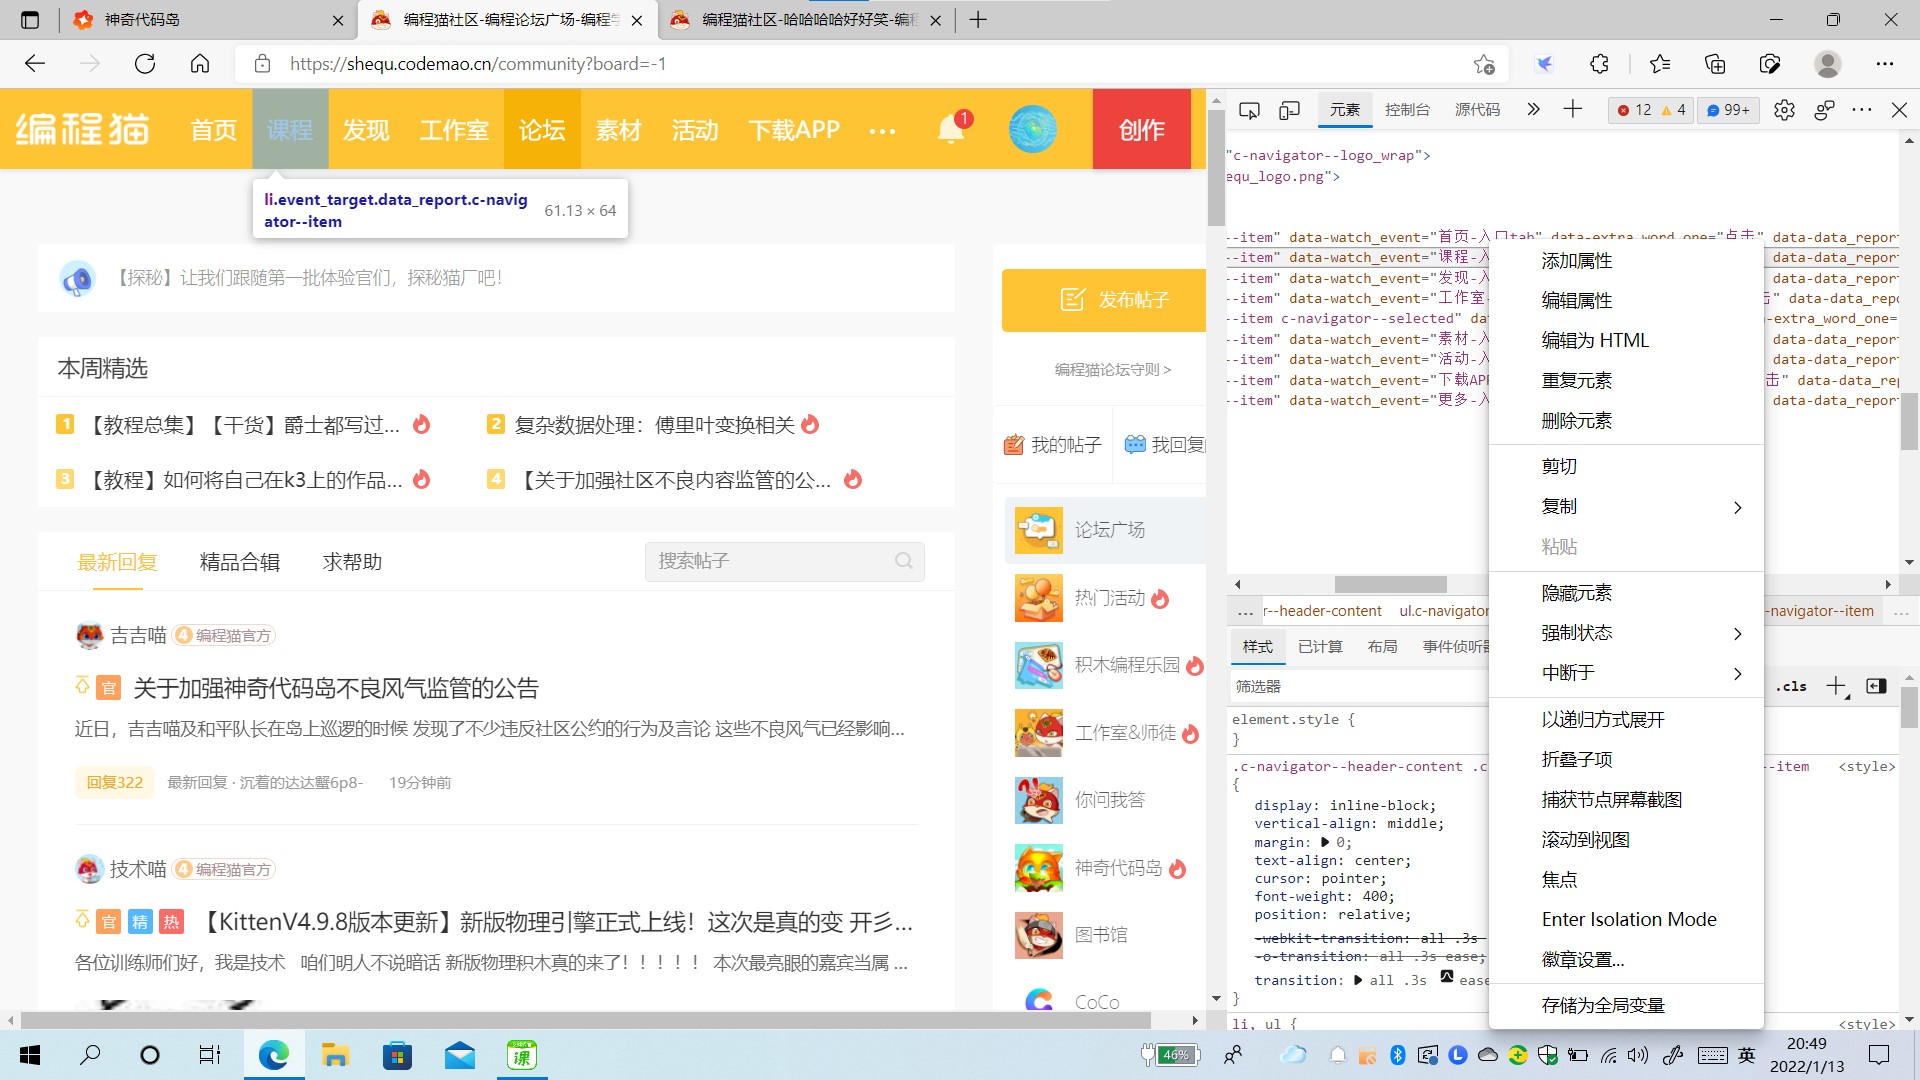Click the notification bell icon
1920x1080 pixels.
click(951, 129)
